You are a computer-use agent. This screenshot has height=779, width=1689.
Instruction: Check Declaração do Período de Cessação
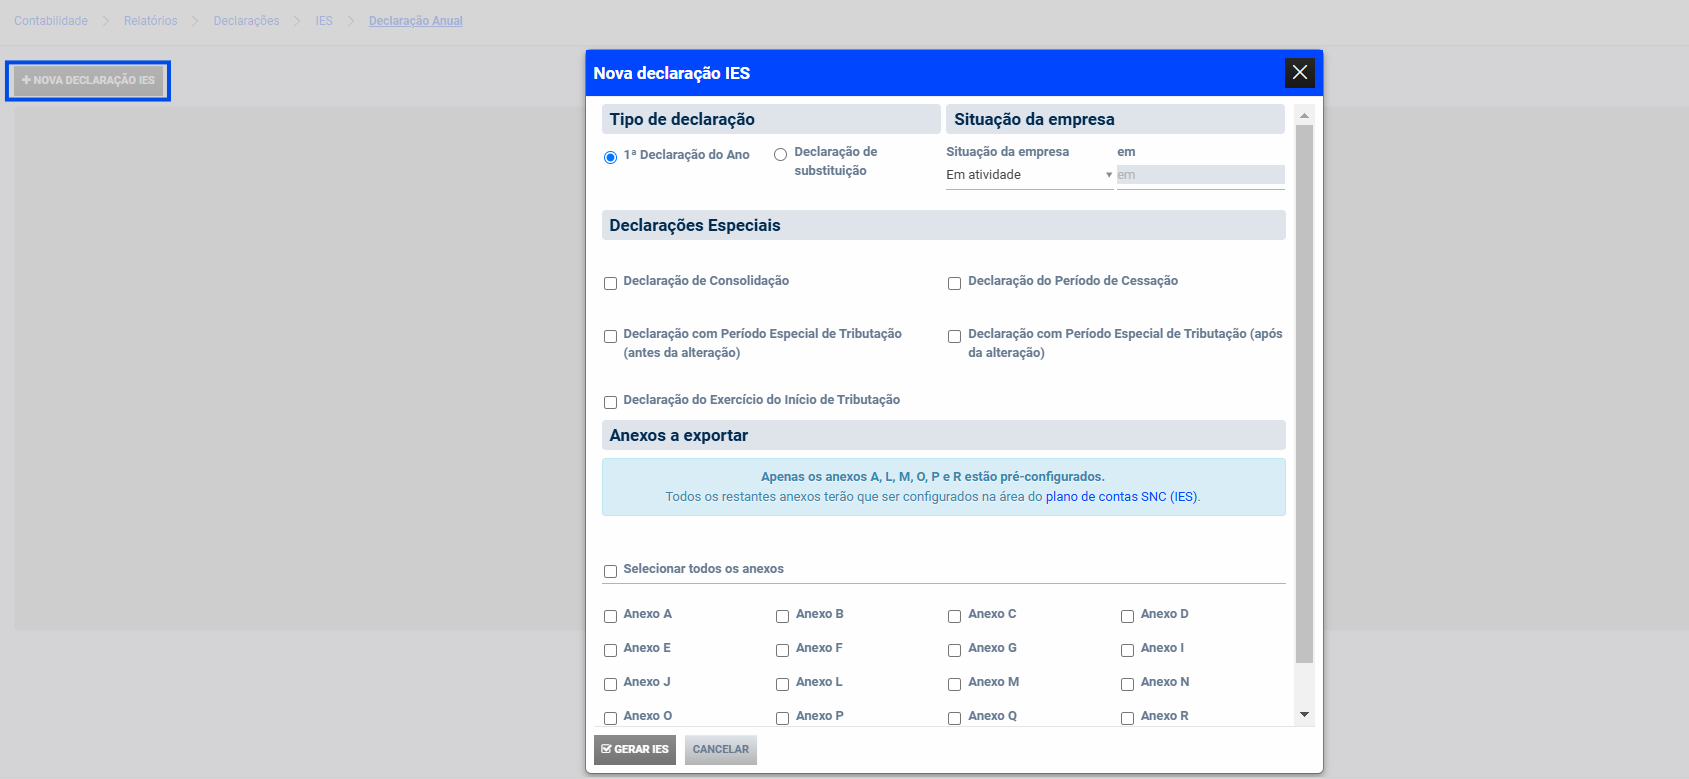click(954, 284)
